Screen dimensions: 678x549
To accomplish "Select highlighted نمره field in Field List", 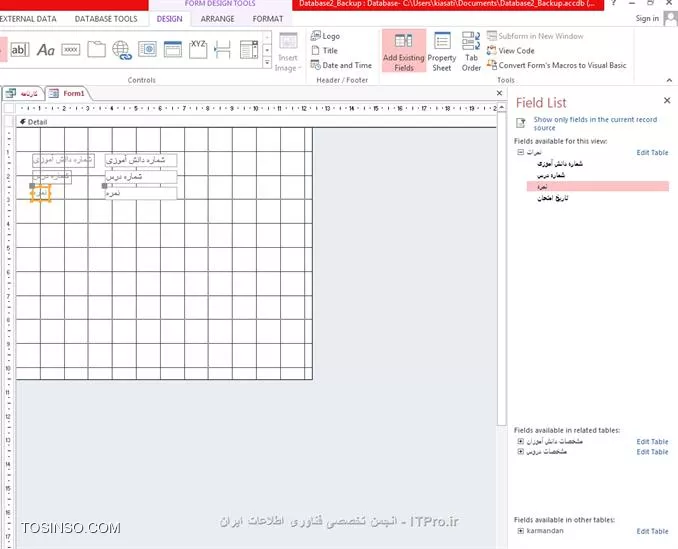I will (598, 186).
